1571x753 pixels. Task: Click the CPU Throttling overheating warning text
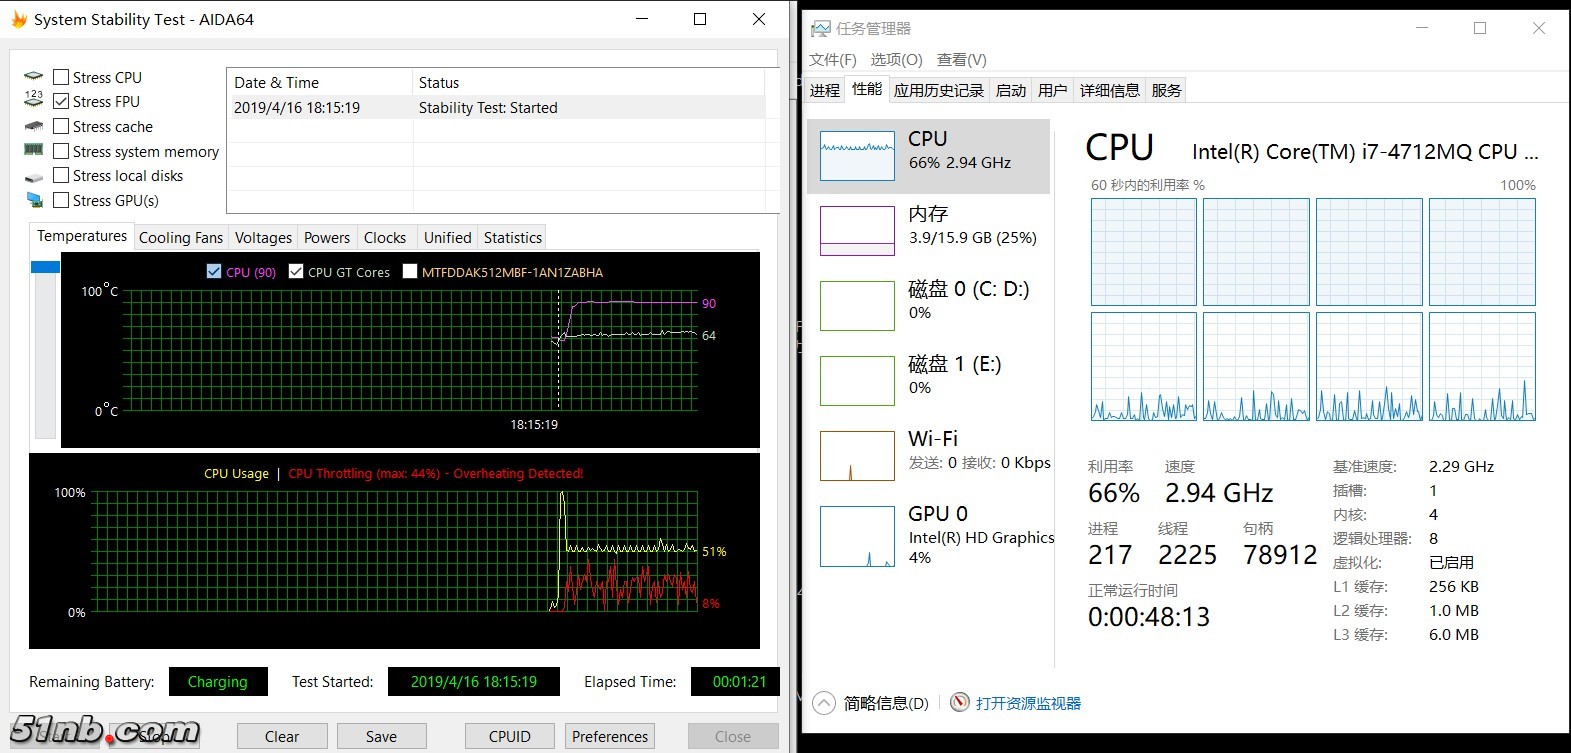click(x=435, y=473)
